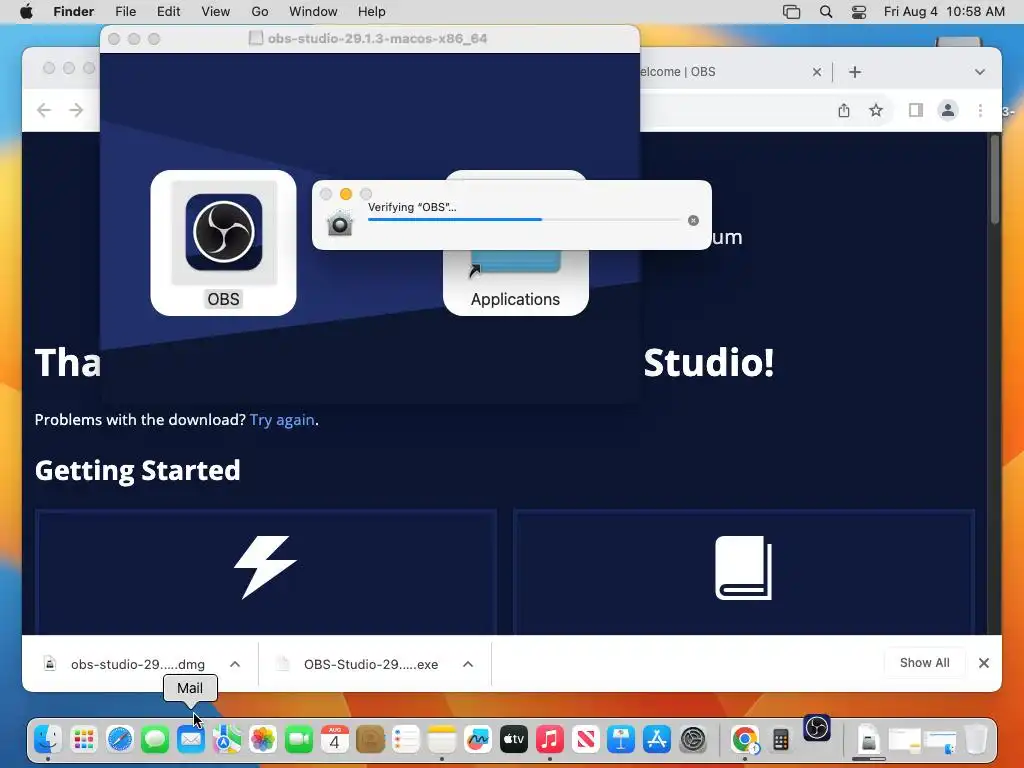
Task: Open Chrome profile avatar menu
Action: pyautogui.click(x=948, y=110)
